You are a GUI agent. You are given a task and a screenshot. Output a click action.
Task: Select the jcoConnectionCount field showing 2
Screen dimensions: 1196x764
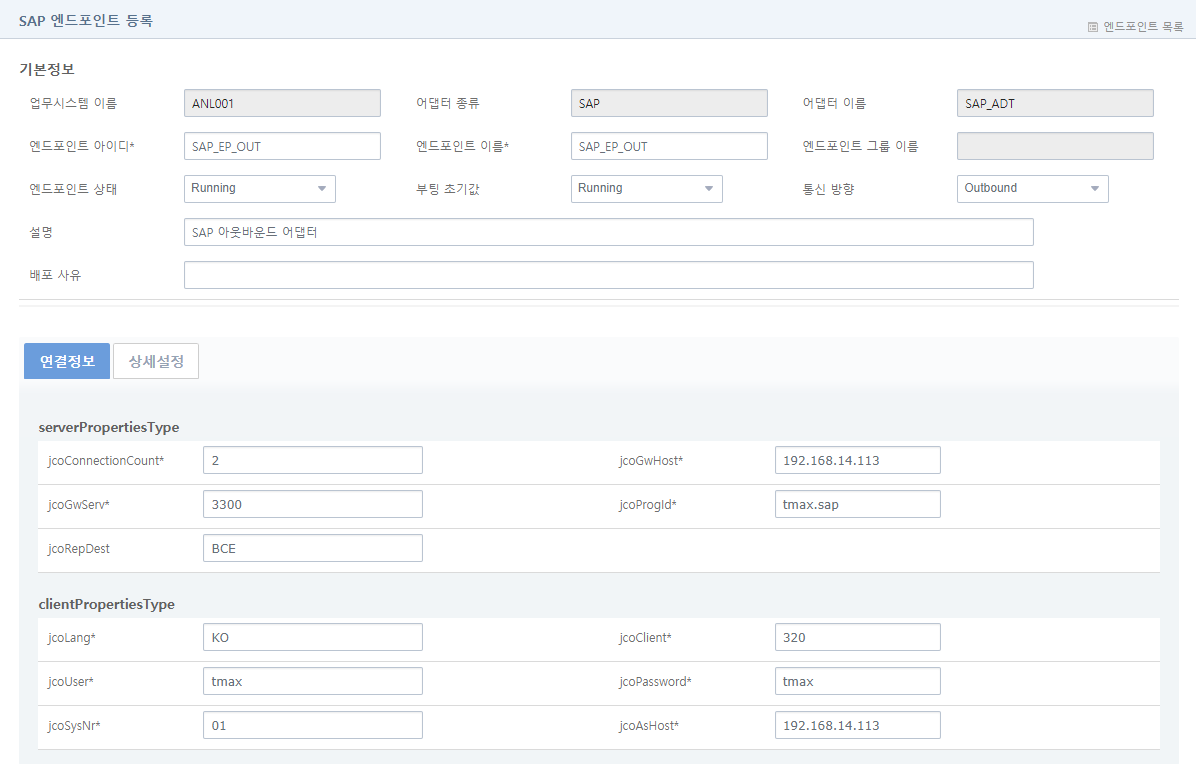(313, 460)
